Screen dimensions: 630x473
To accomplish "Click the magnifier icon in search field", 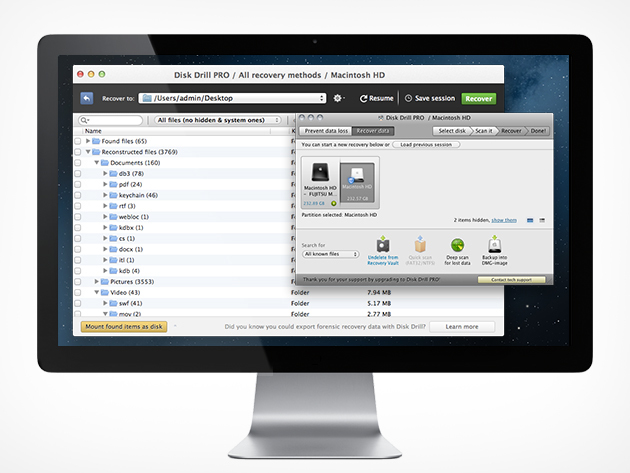I will (84, 120).
